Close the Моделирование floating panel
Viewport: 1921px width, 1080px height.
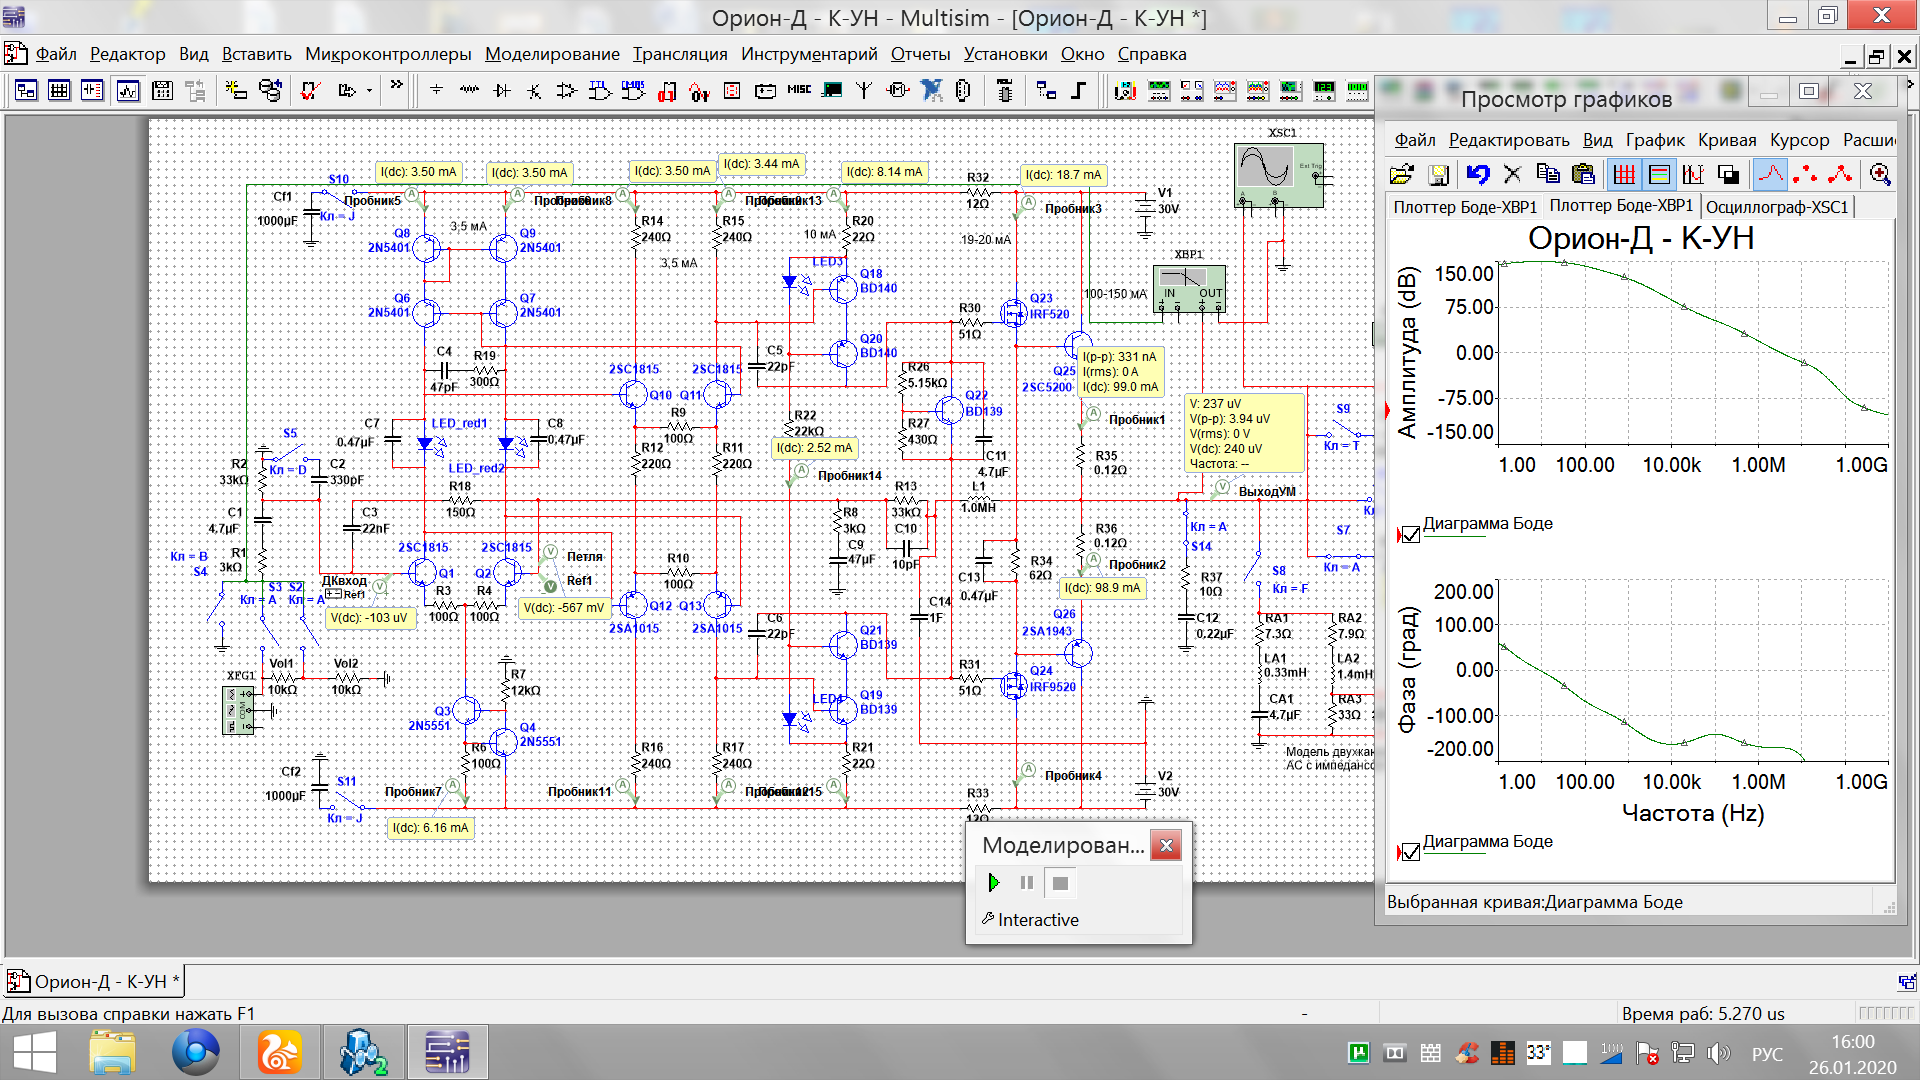(1166, 845)
